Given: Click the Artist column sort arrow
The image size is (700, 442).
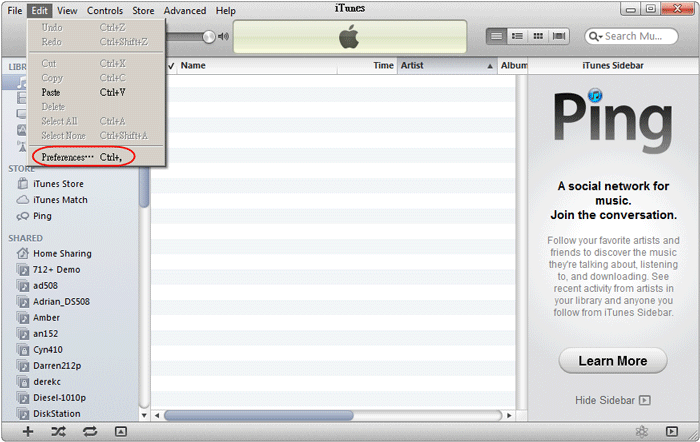Looking at the screenshot, I should [490, 66].
